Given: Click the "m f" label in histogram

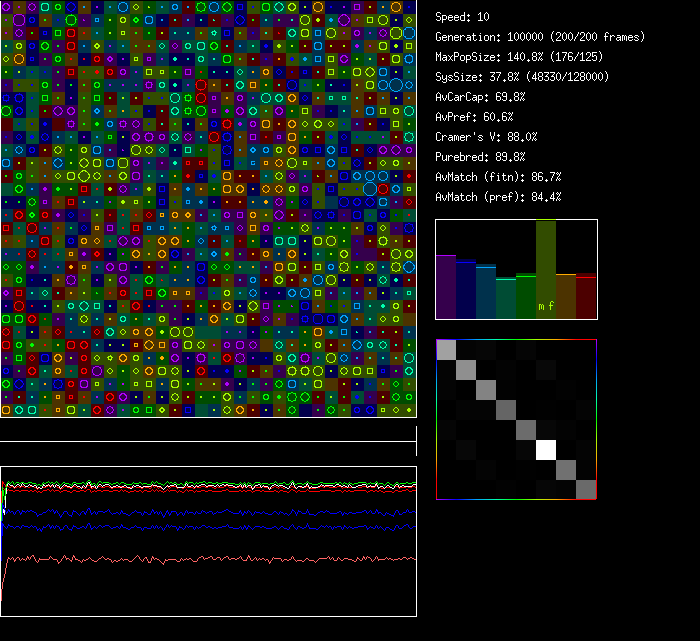Looking at the screenshot, I should [546, 306].
